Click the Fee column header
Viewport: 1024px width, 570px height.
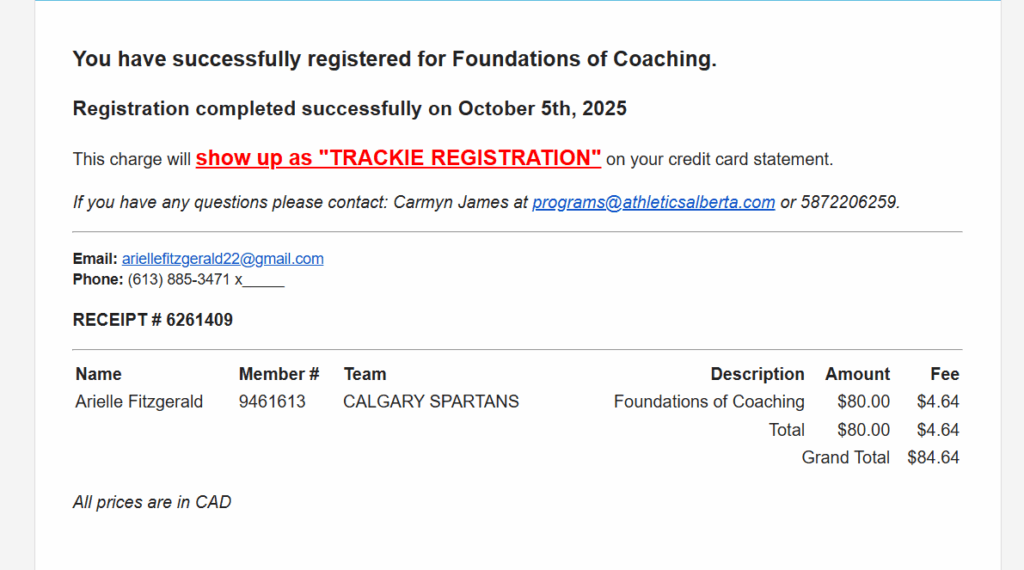944,374
